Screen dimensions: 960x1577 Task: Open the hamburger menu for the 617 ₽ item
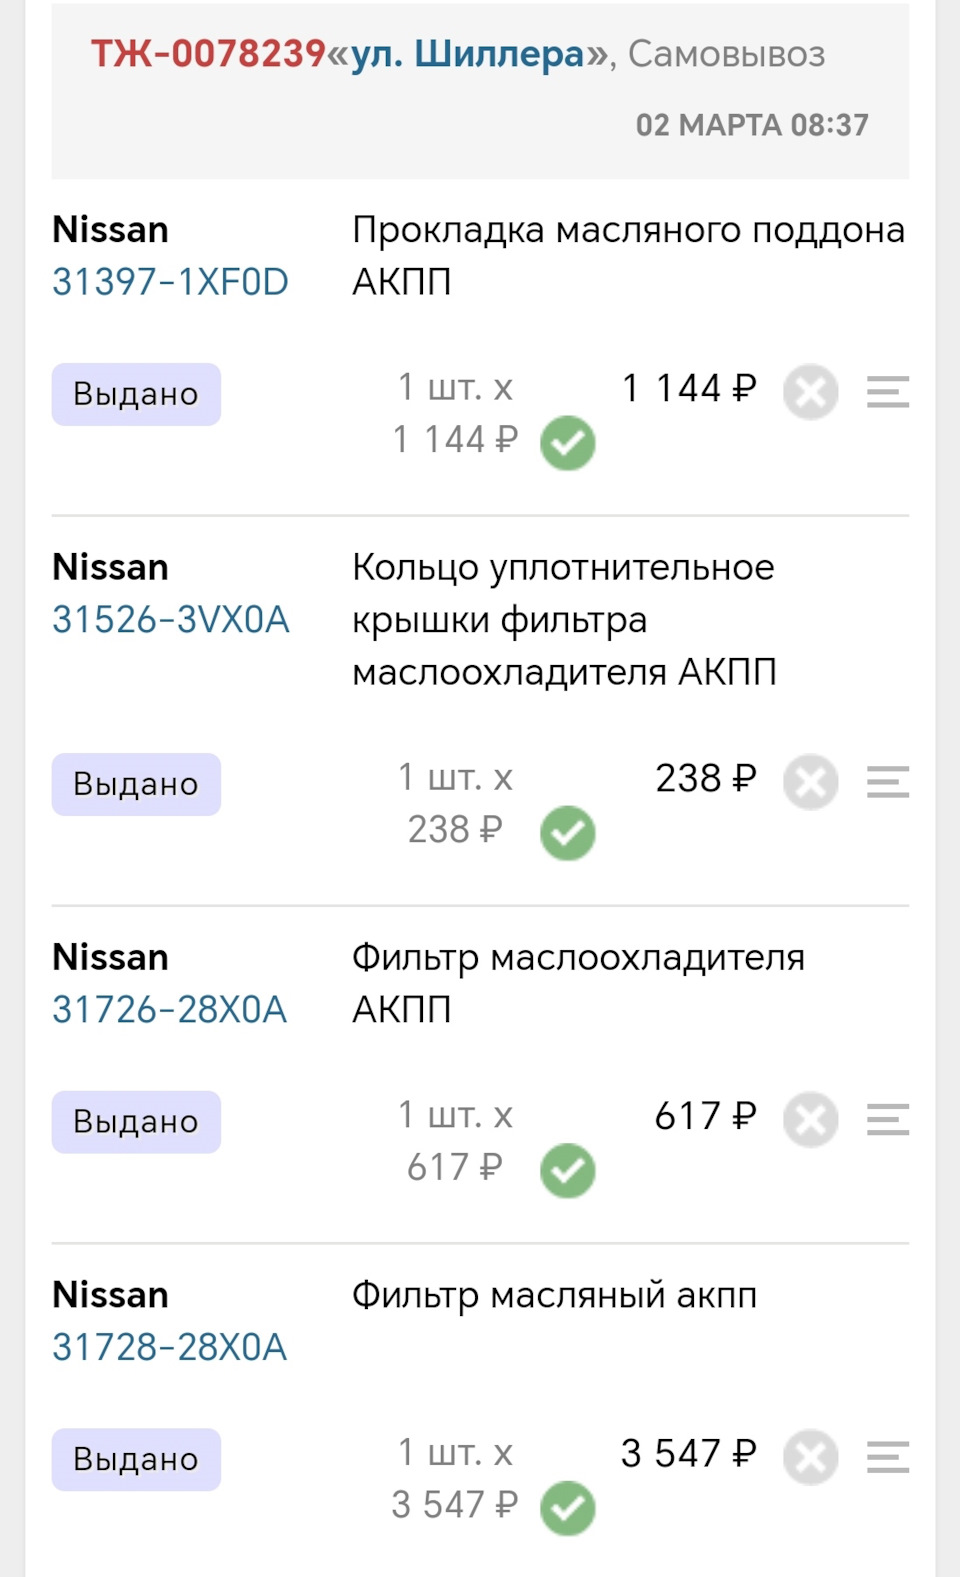[887, 1120]
